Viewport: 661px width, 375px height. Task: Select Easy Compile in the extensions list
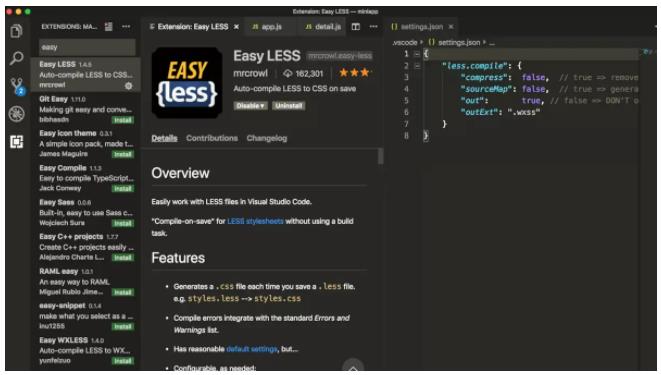coord(86,178)
